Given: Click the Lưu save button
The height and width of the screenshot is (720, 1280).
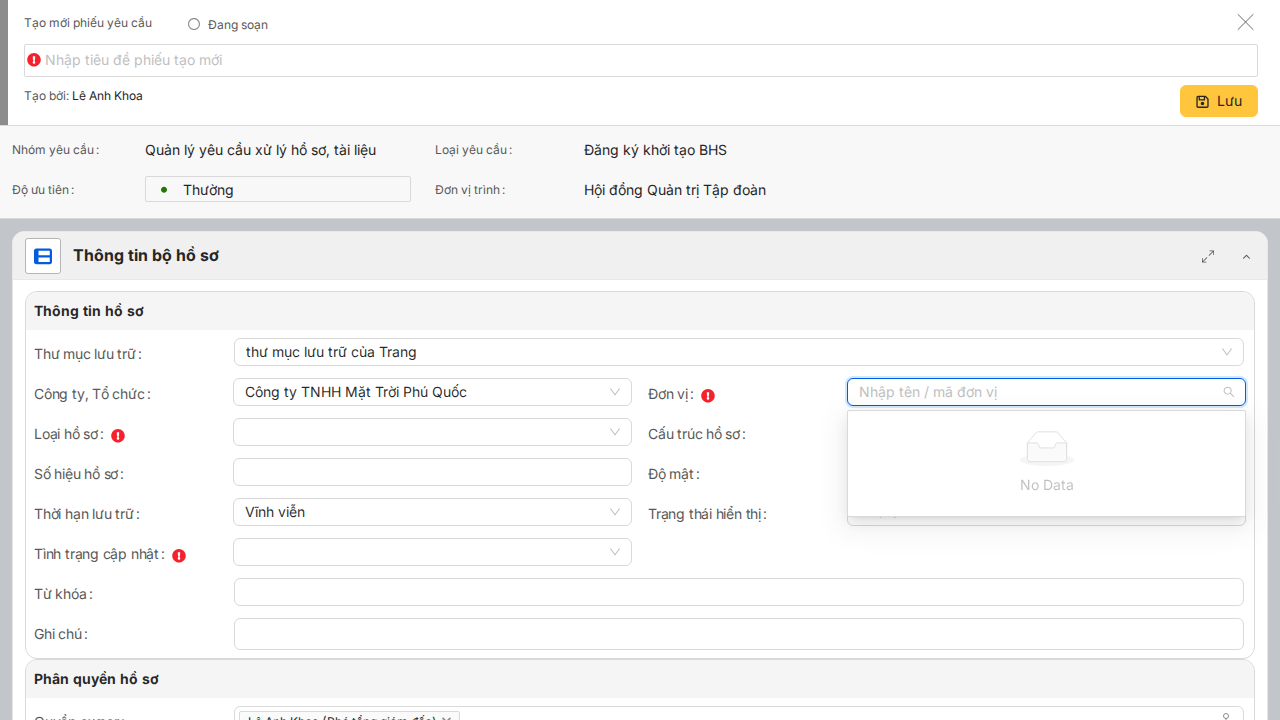Looking at the screenshot, I should coord(1218,101).
